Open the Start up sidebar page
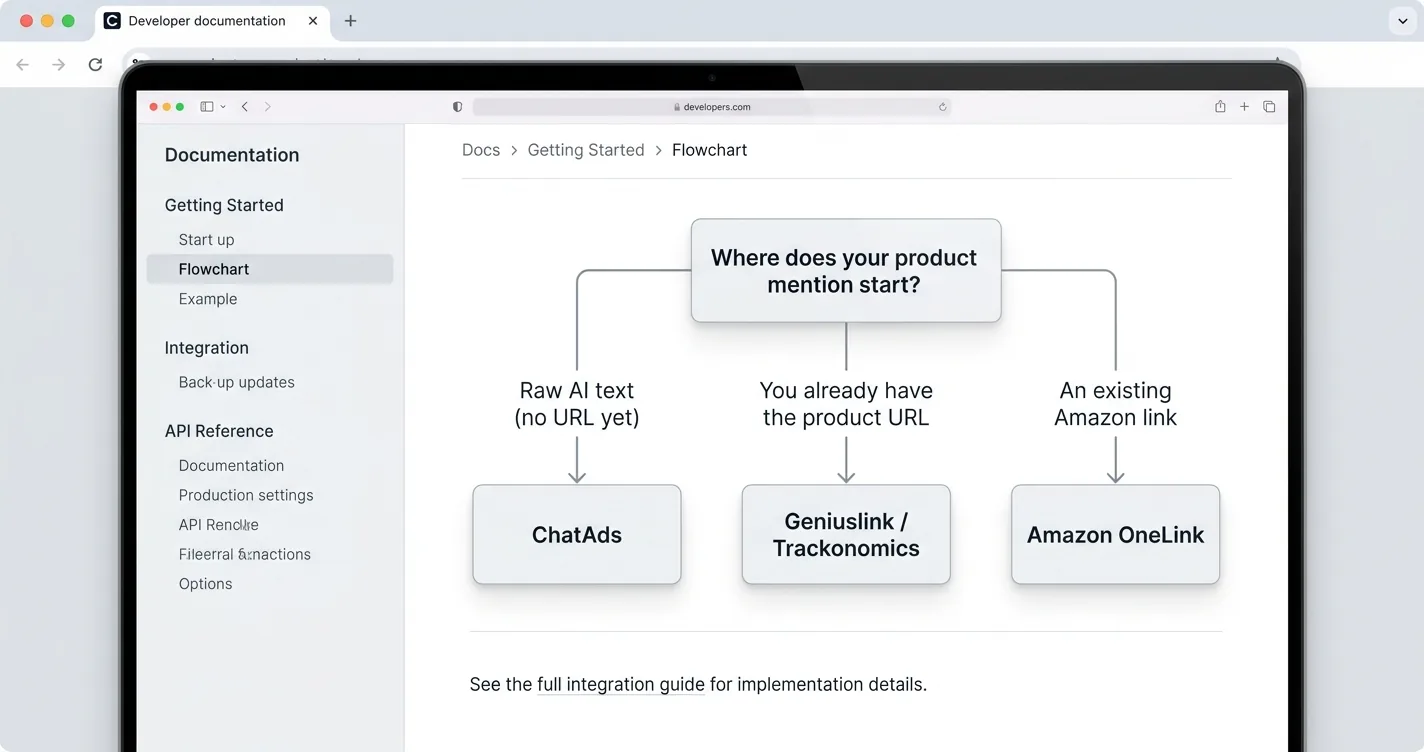1424x752 pixels. (x=206, y=240)
